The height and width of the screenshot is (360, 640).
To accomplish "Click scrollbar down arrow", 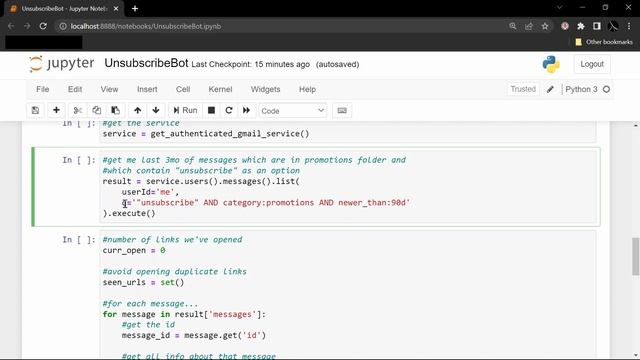I will pos(636,356).
